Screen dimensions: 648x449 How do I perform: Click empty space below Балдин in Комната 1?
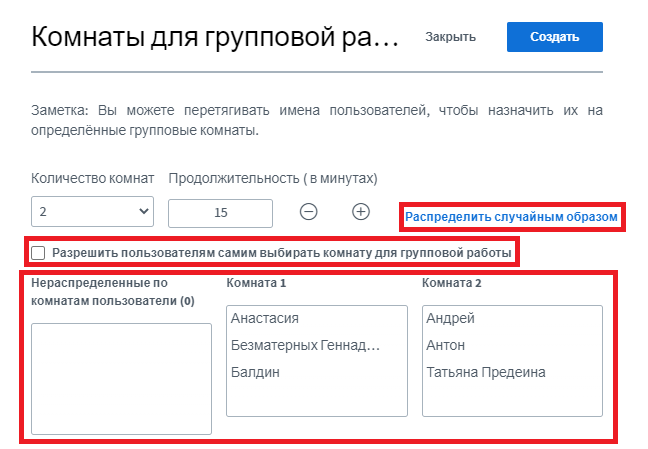point(316,398)
